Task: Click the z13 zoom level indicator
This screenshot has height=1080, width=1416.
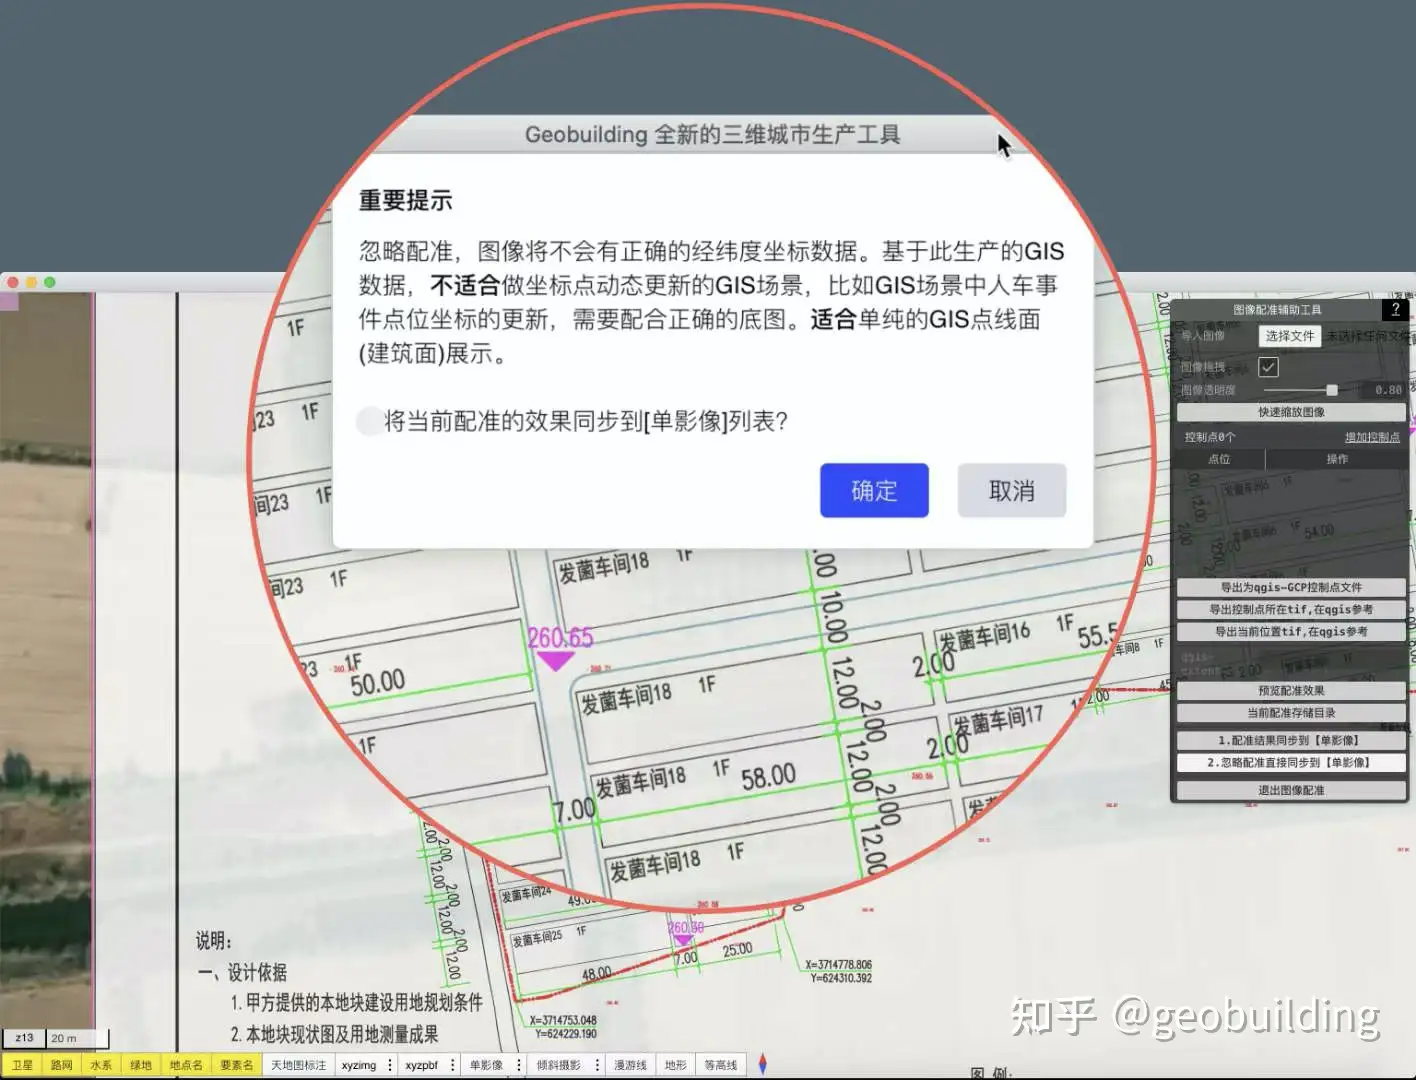Action: point(24,1038)
